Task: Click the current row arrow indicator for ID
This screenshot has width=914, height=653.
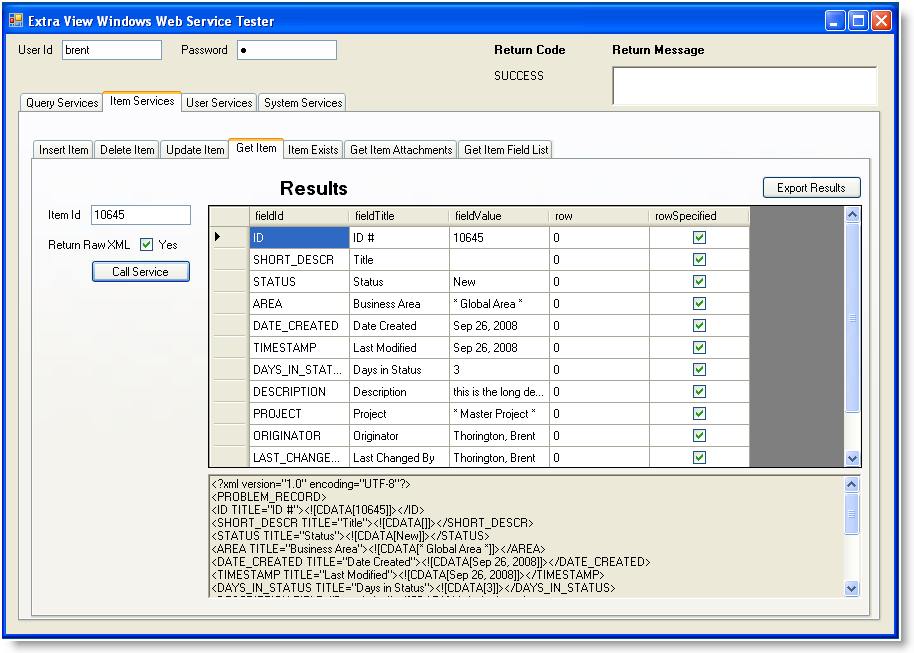Action: coord(217,237)
